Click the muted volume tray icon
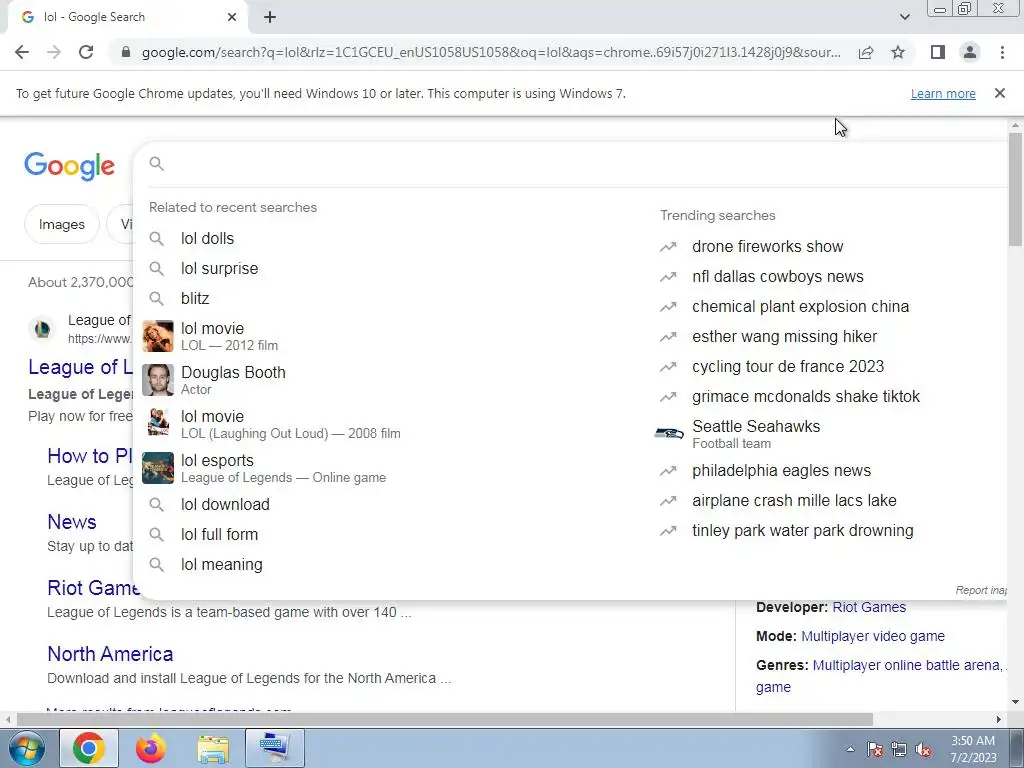This screenshot has height=768, width=1024. [x=922, y=750]
